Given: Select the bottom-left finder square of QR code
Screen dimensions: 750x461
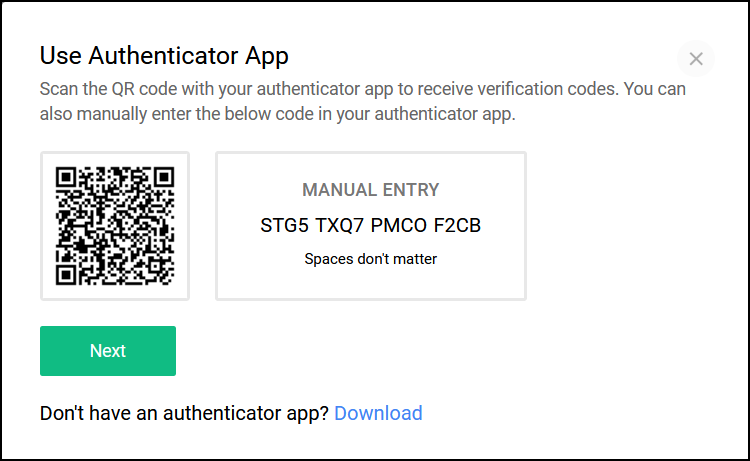Looking at the screenshot, I should 66,275.
